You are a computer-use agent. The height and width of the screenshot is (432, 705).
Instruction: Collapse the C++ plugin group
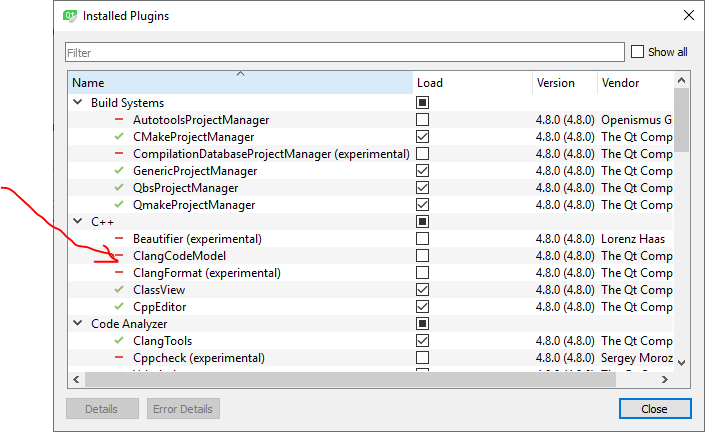point(78,221)
